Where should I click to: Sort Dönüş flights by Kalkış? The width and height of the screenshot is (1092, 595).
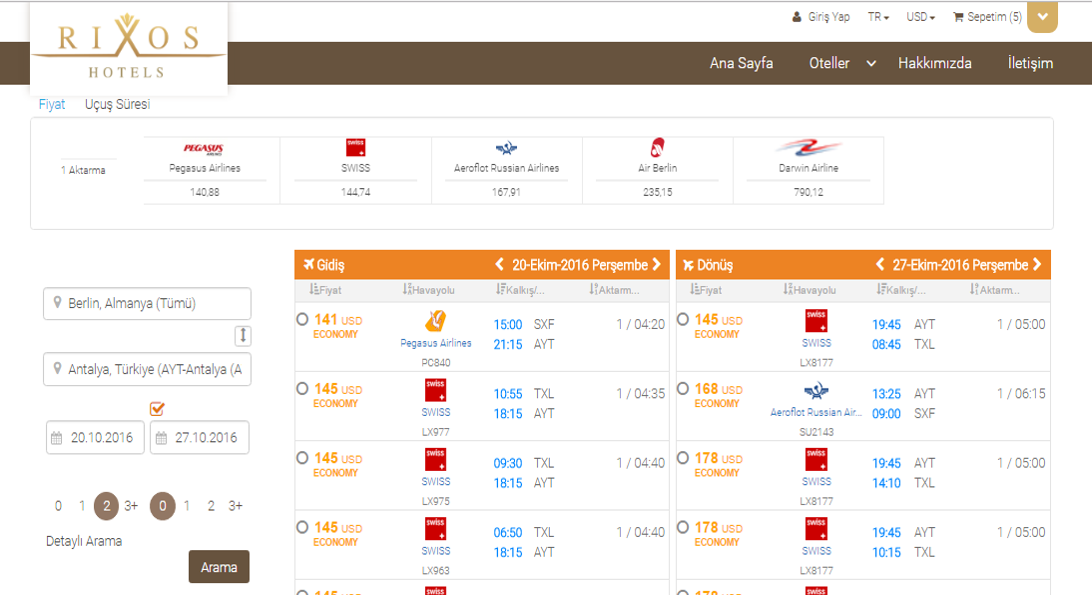[x=901, y=290]
